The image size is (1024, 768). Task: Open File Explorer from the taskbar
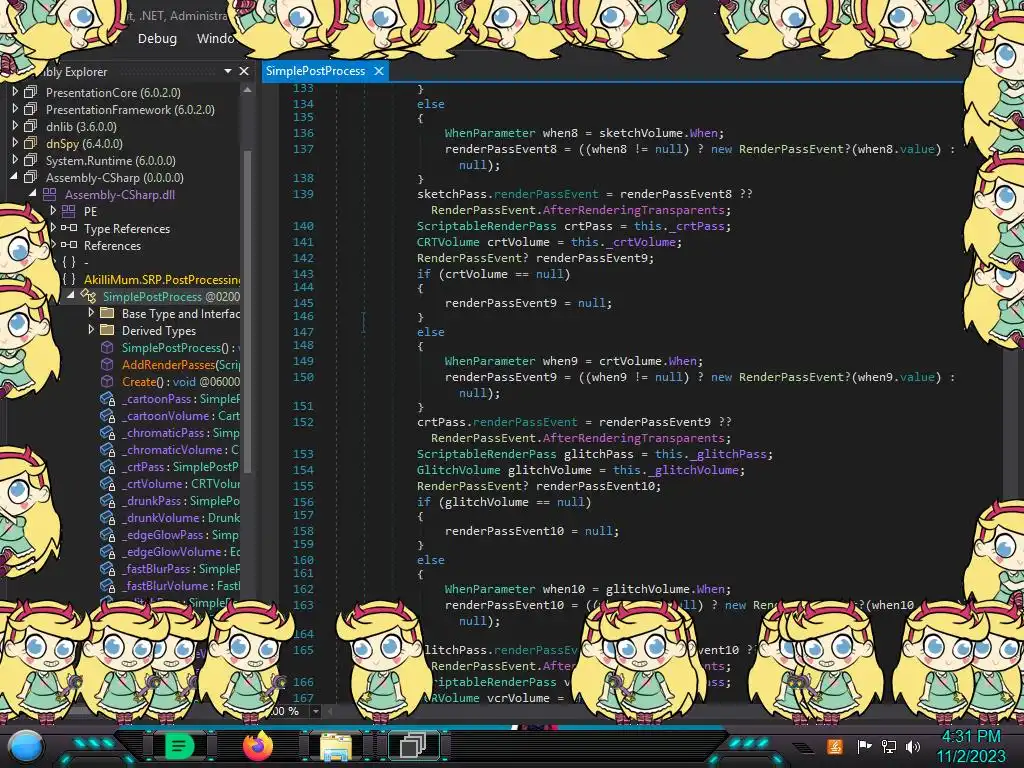click(x=336, y=746)
